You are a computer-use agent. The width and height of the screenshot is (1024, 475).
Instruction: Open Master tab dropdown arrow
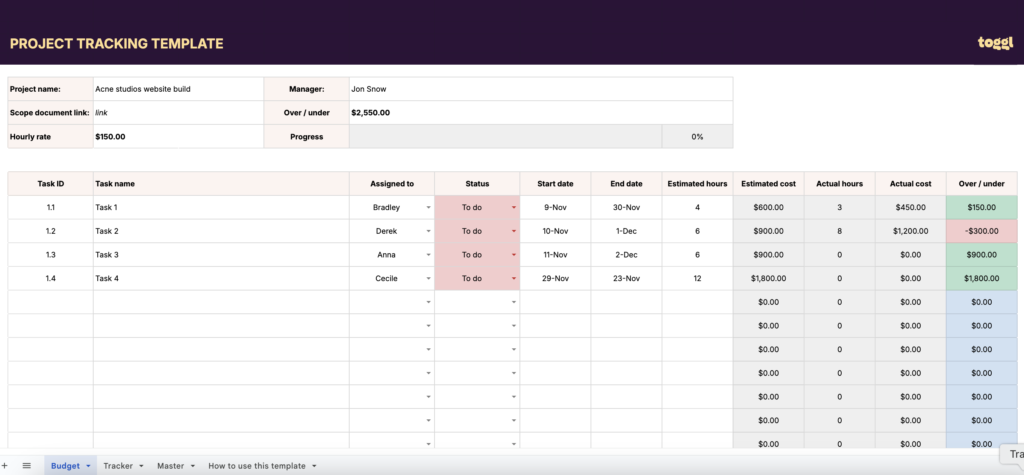(x=193, y=466)
